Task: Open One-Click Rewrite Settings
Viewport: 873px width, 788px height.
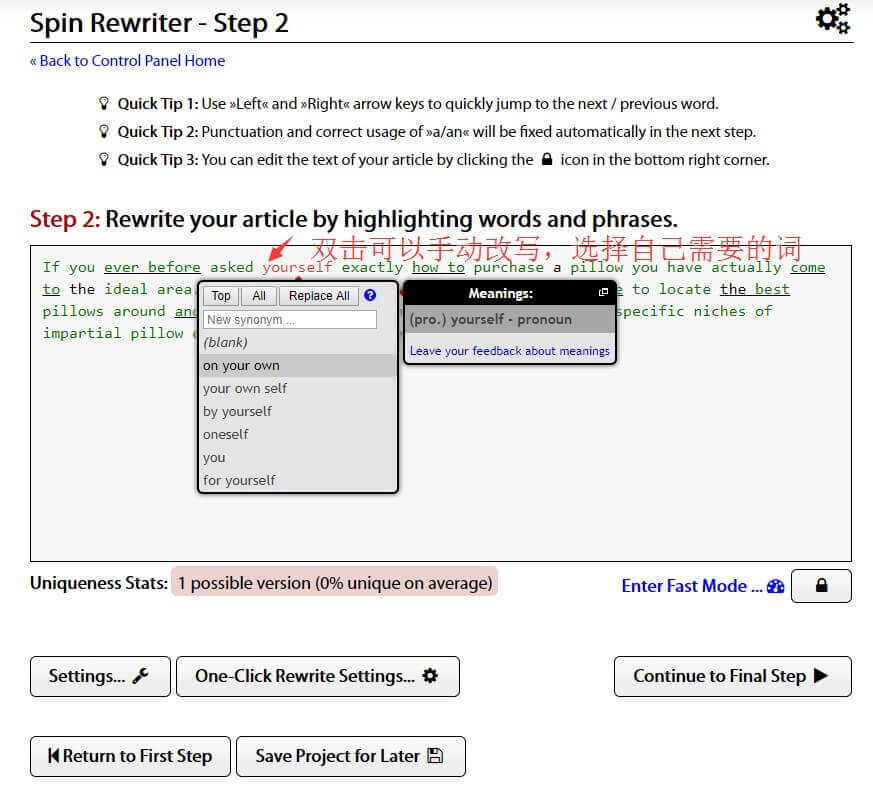Action: 317,676
